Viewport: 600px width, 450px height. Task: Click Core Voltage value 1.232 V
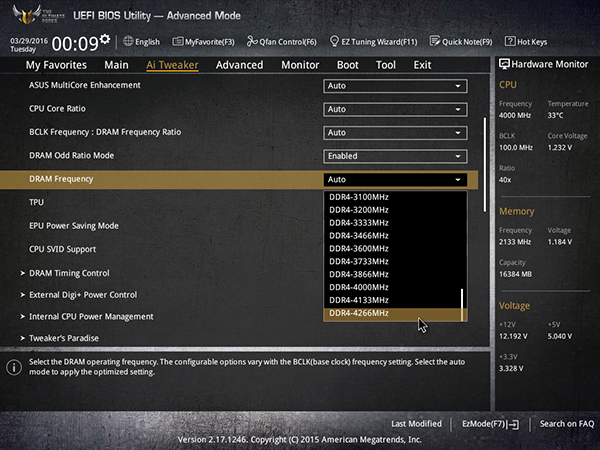click(559, 148)
